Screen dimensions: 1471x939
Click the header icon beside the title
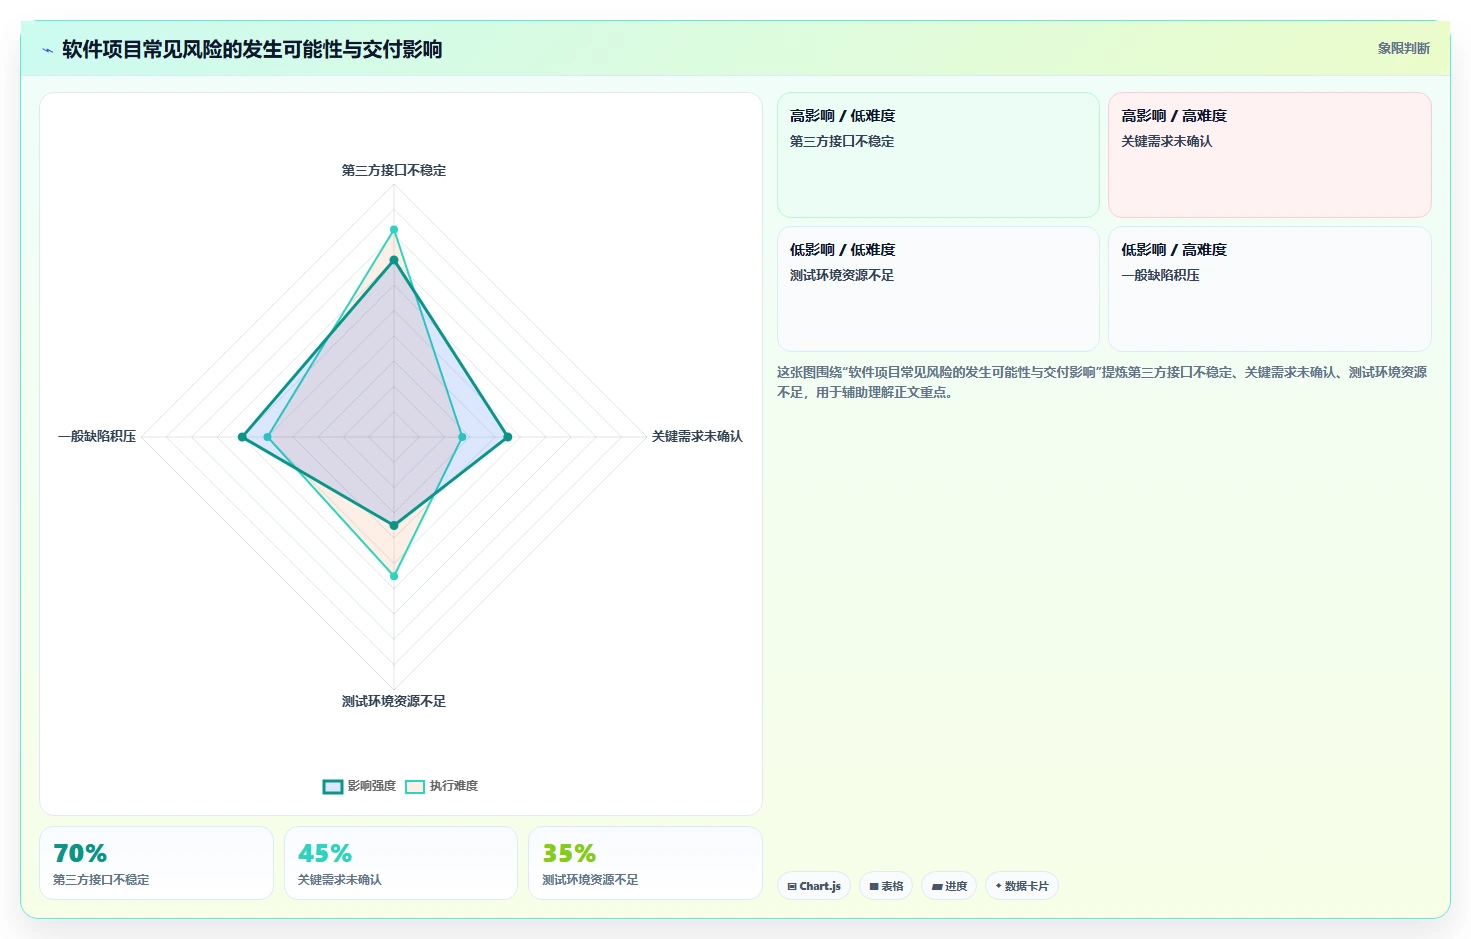coord(47,50)
